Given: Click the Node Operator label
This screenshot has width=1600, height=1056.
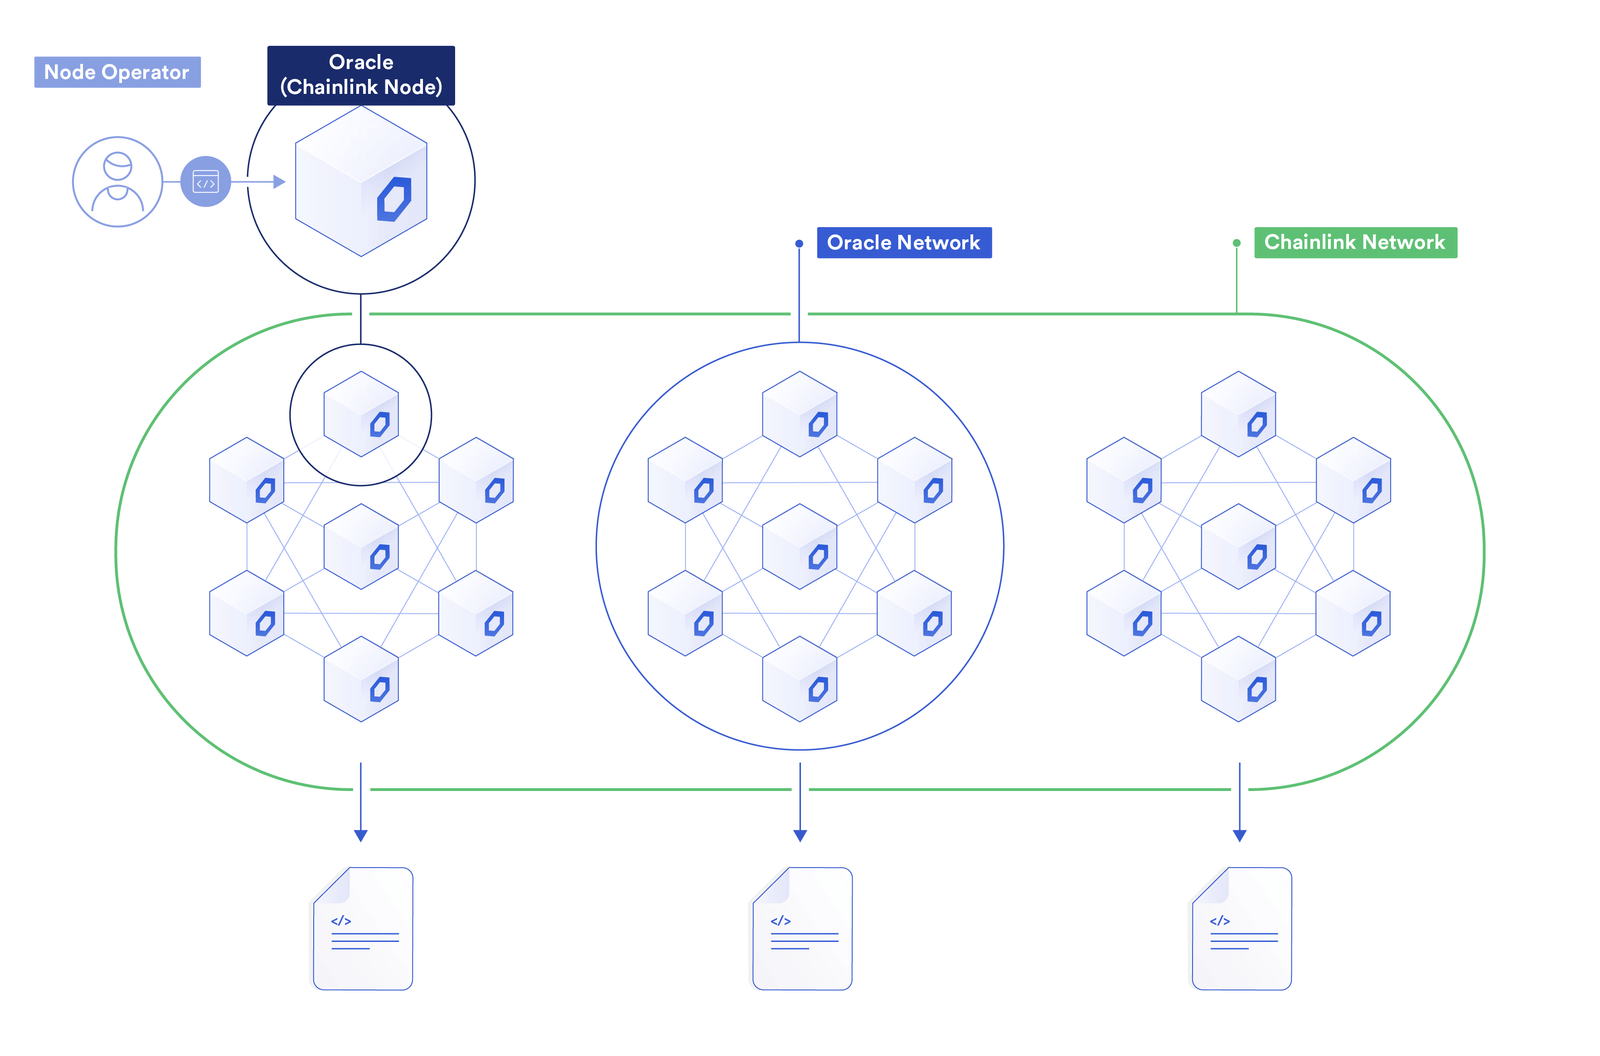Looking at the screenshot, I should [x=117, y=71].
